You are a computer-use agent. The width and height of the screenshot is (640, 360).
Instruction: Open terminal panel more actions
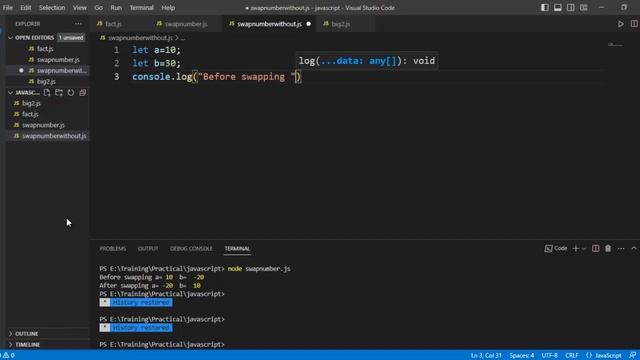click(x=621, y=248)
